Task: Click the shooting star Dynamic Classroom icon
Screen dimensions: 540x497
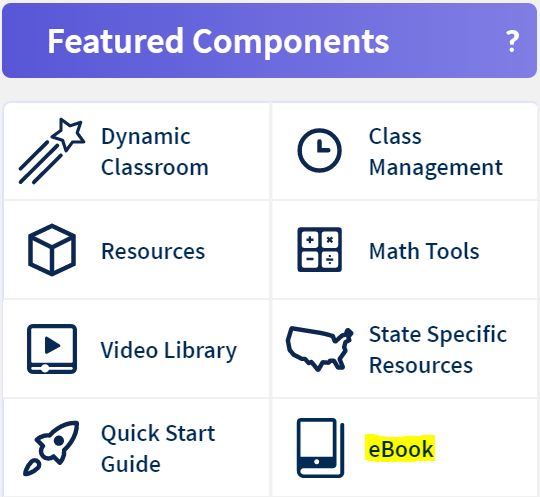Action: point(52,151)
